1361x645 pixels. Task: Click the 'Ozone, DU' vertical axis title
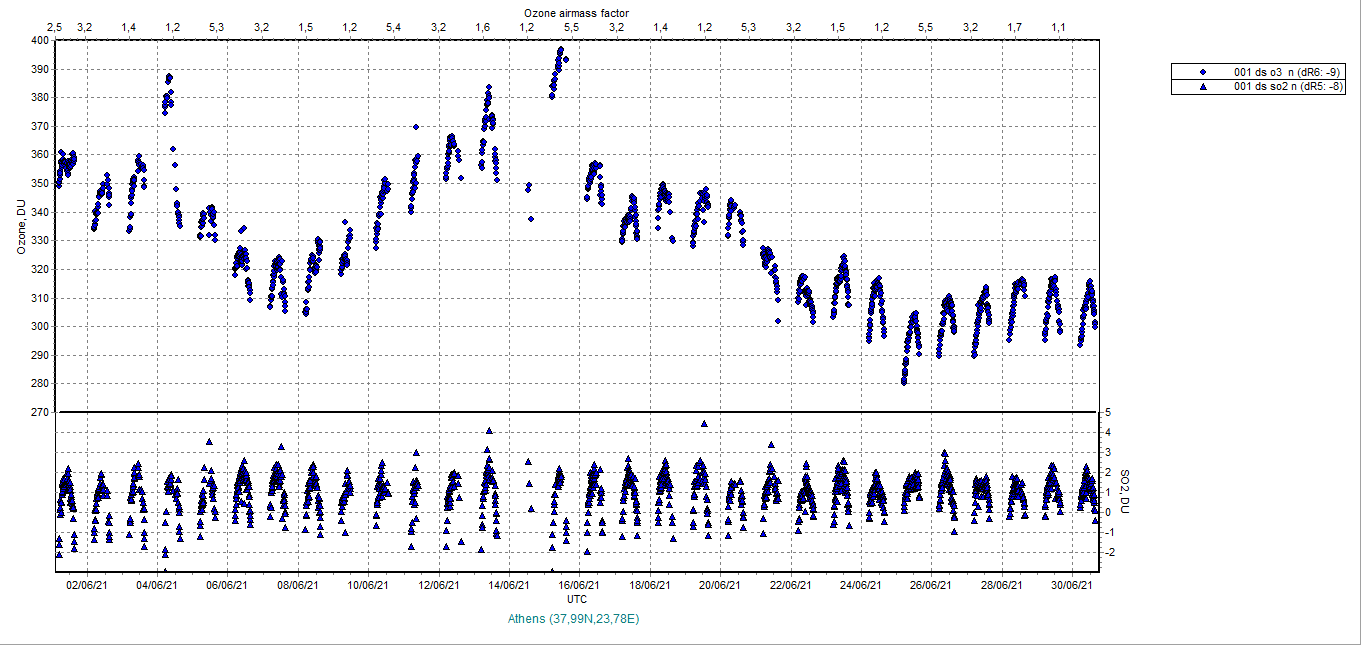point(20,226)
